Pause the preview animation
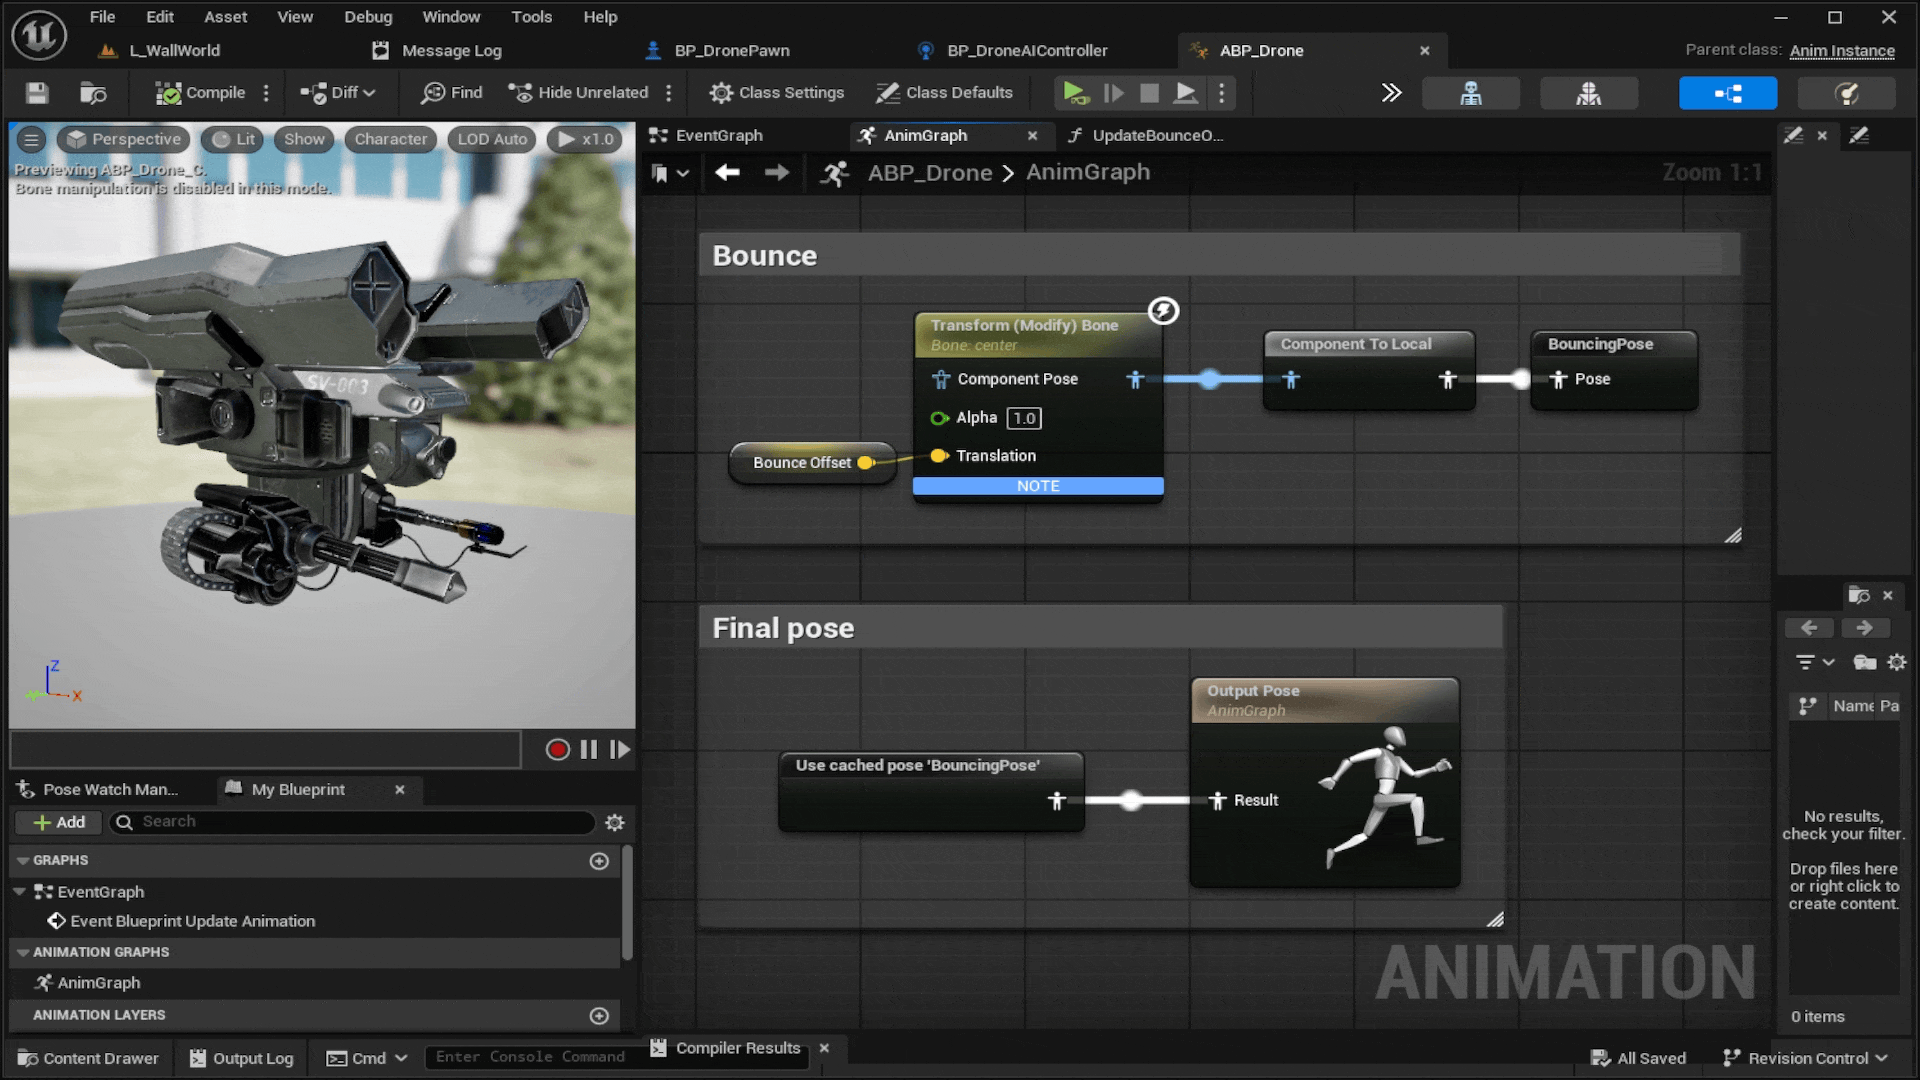The width and height of the screenshot is (1920, 1080). click(589, 749)
